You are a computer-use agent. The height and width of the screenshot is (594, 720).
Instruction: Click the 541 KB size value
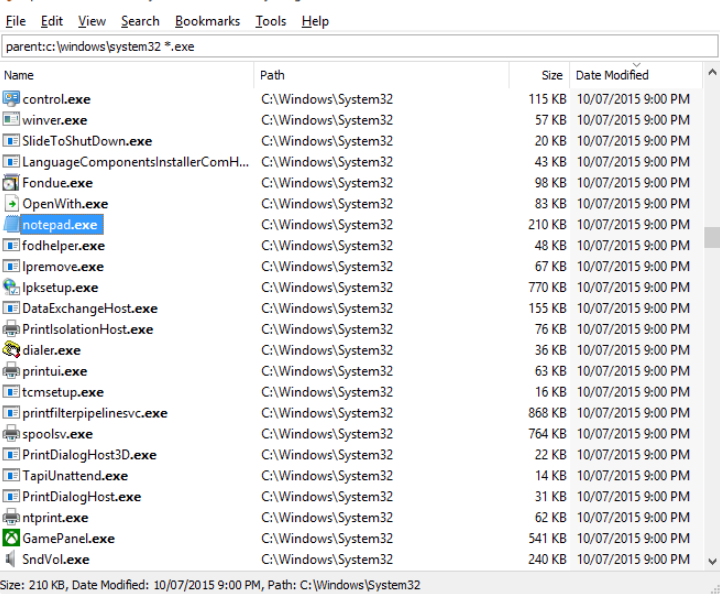click(x=547, y=538)
